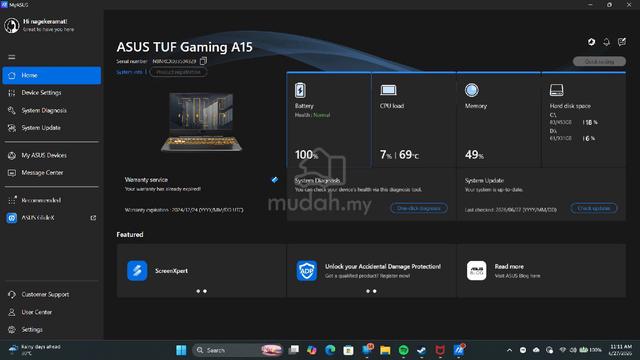Select the Battery status card
The image size is (640, 360).
click(x=329, y=120)
